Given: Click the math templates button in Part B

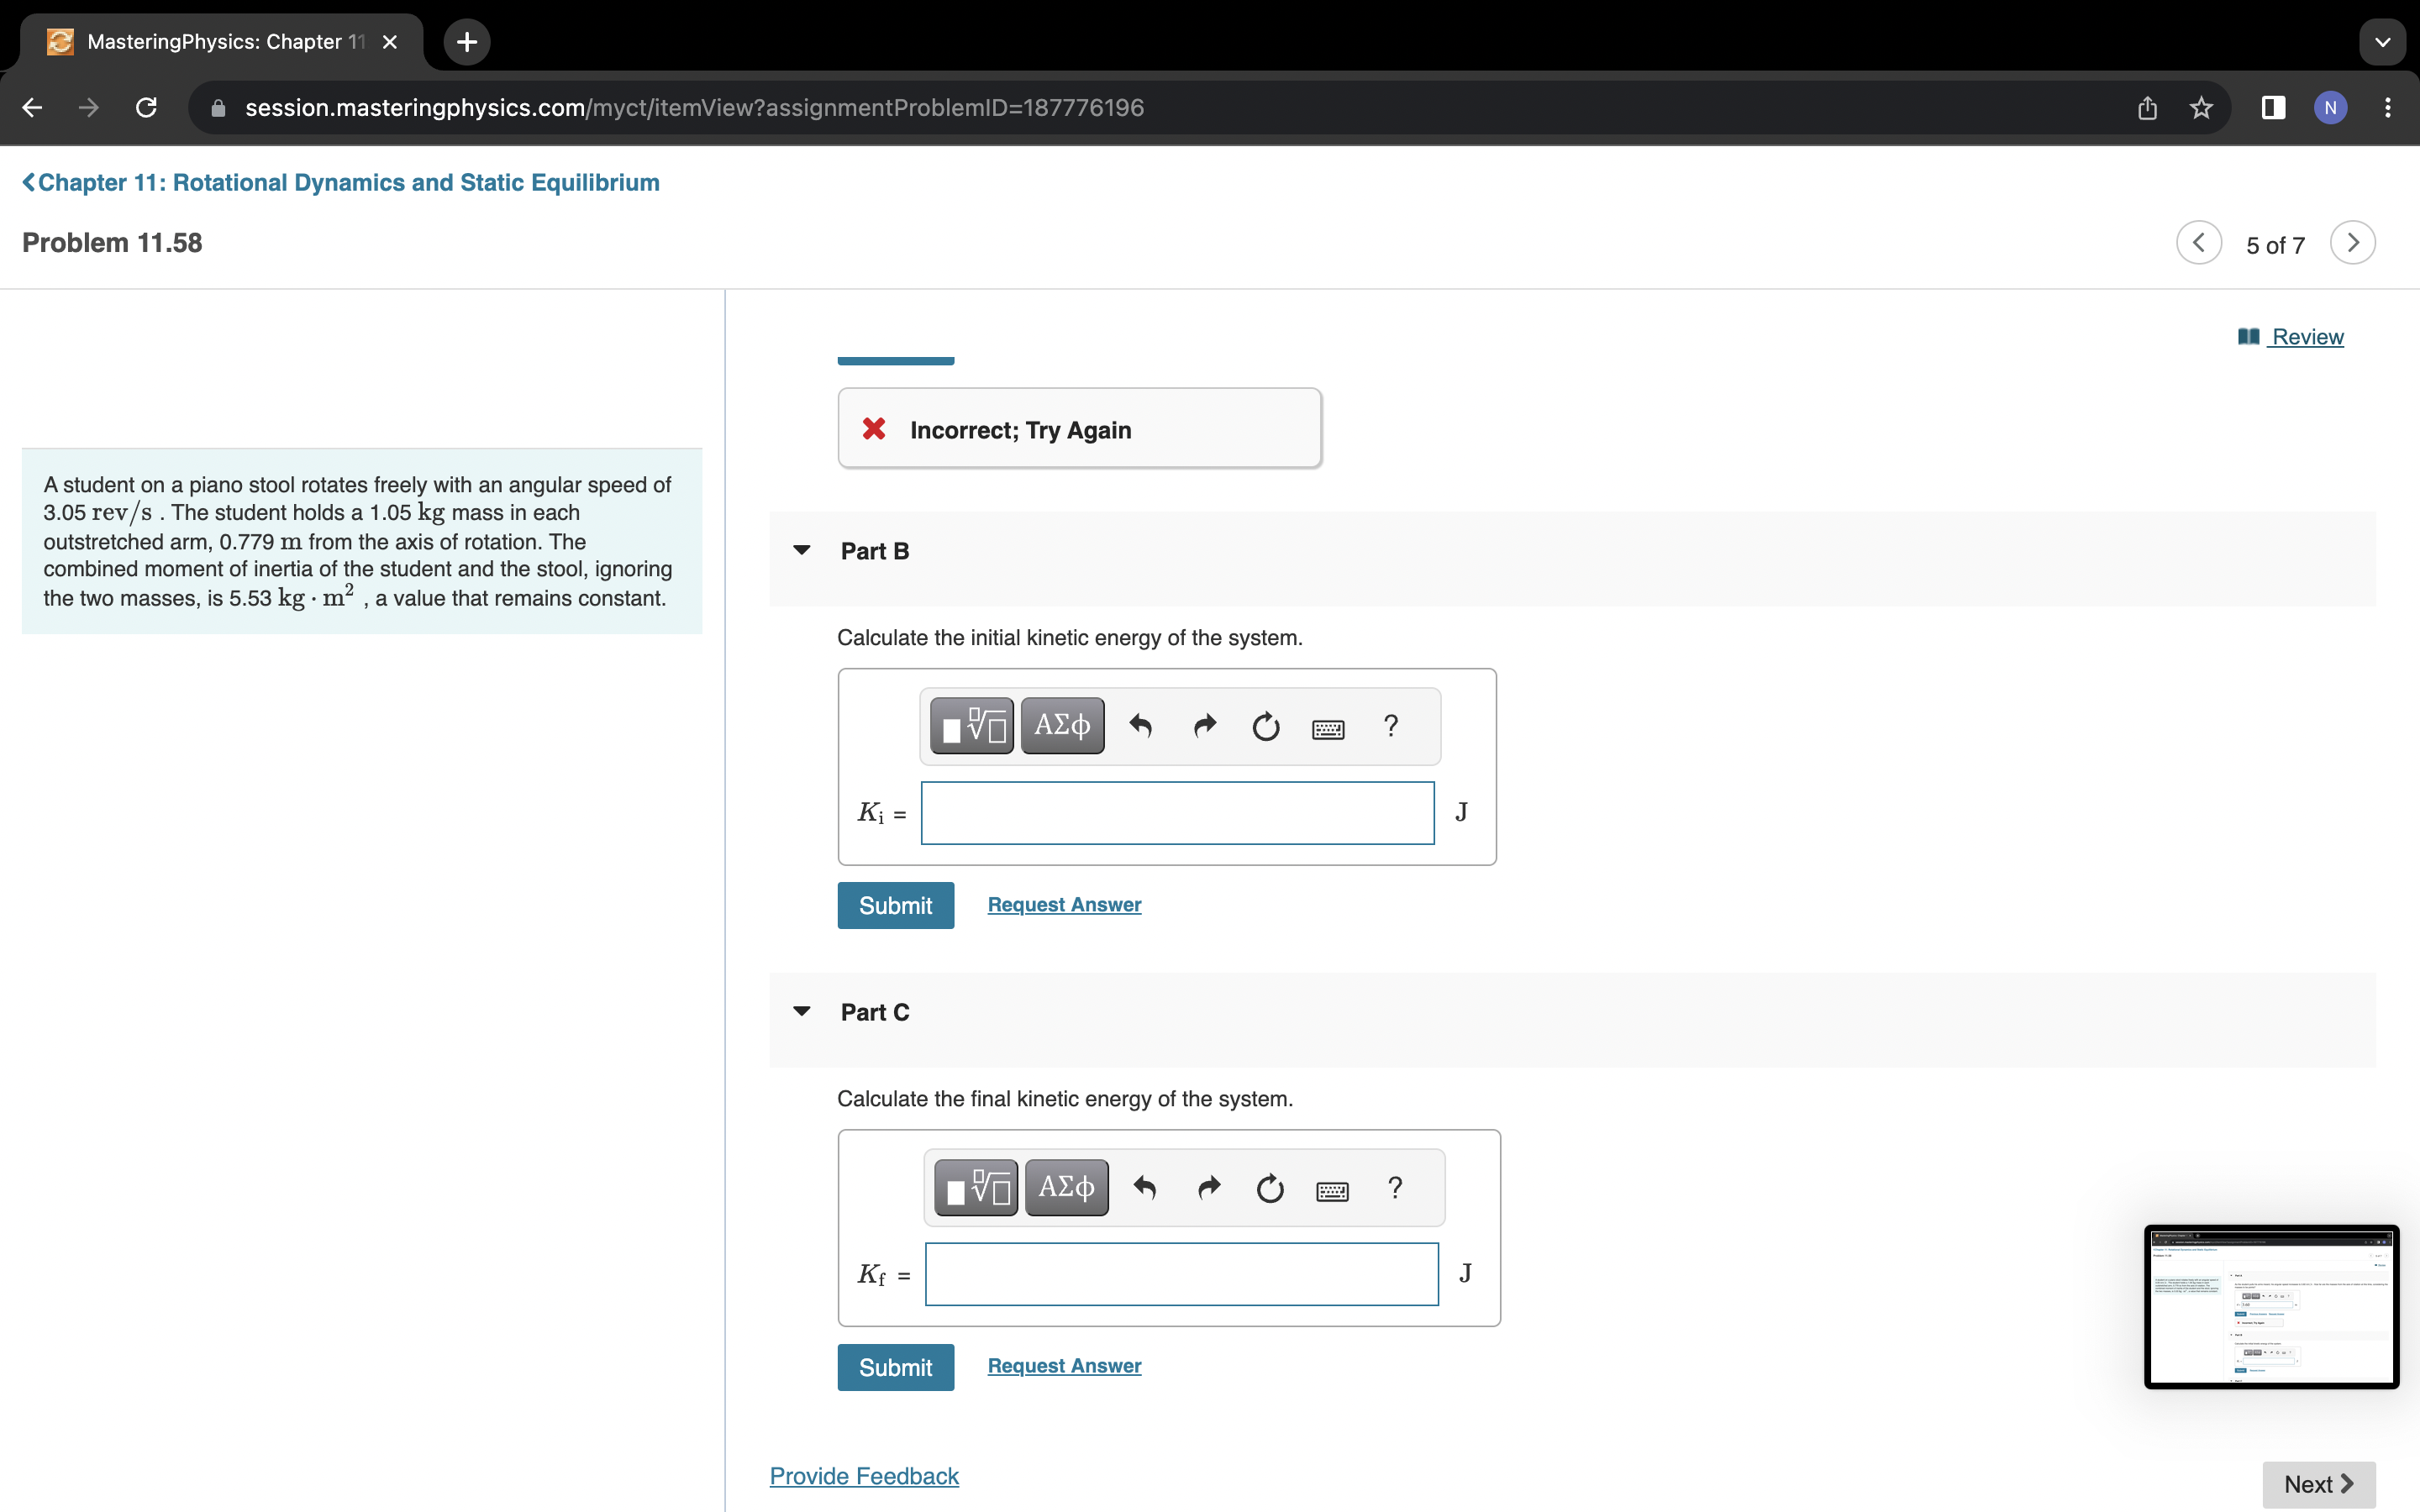Looking at the screenshot, I should point(971,725).
